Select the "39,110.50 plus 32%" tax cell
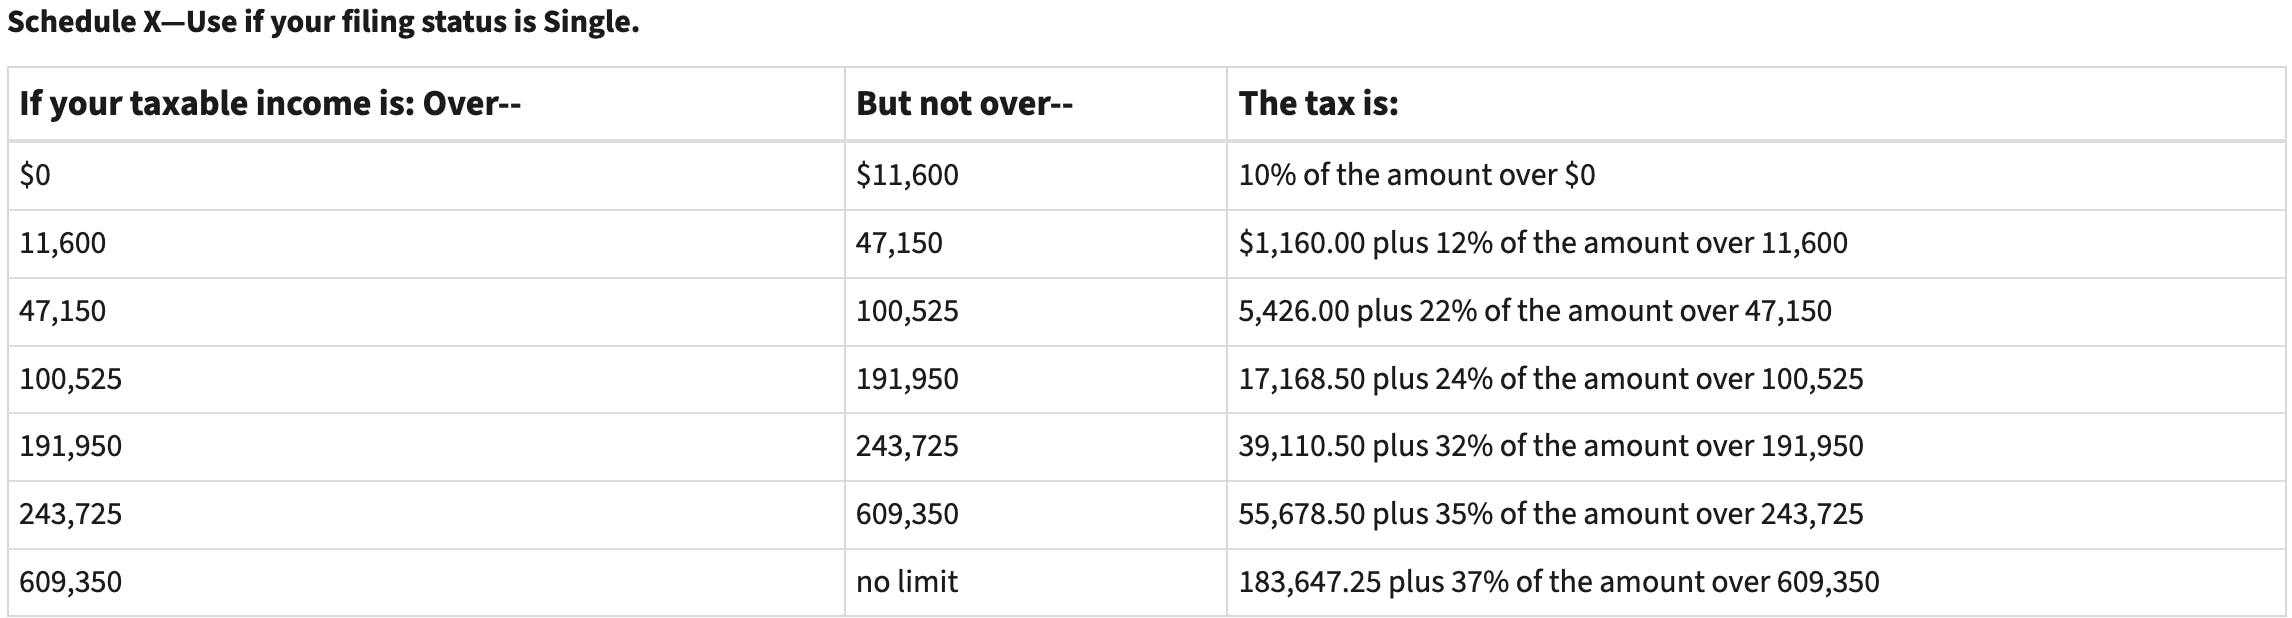Screen dimensions: 2292x618 [1550, 446]
